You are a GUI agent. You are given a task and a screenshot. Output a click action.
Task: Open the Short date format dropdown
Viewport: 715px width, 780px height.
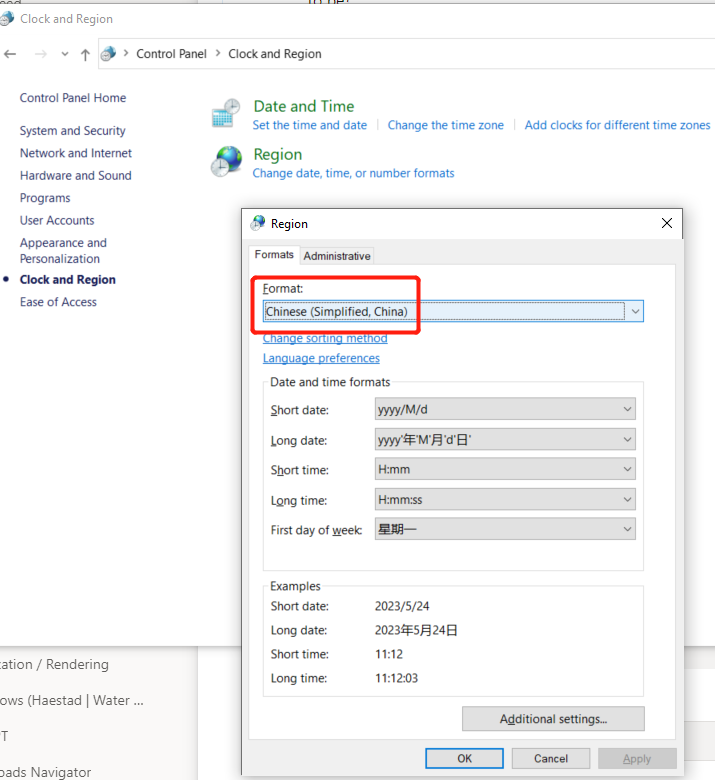click(505, 409)
